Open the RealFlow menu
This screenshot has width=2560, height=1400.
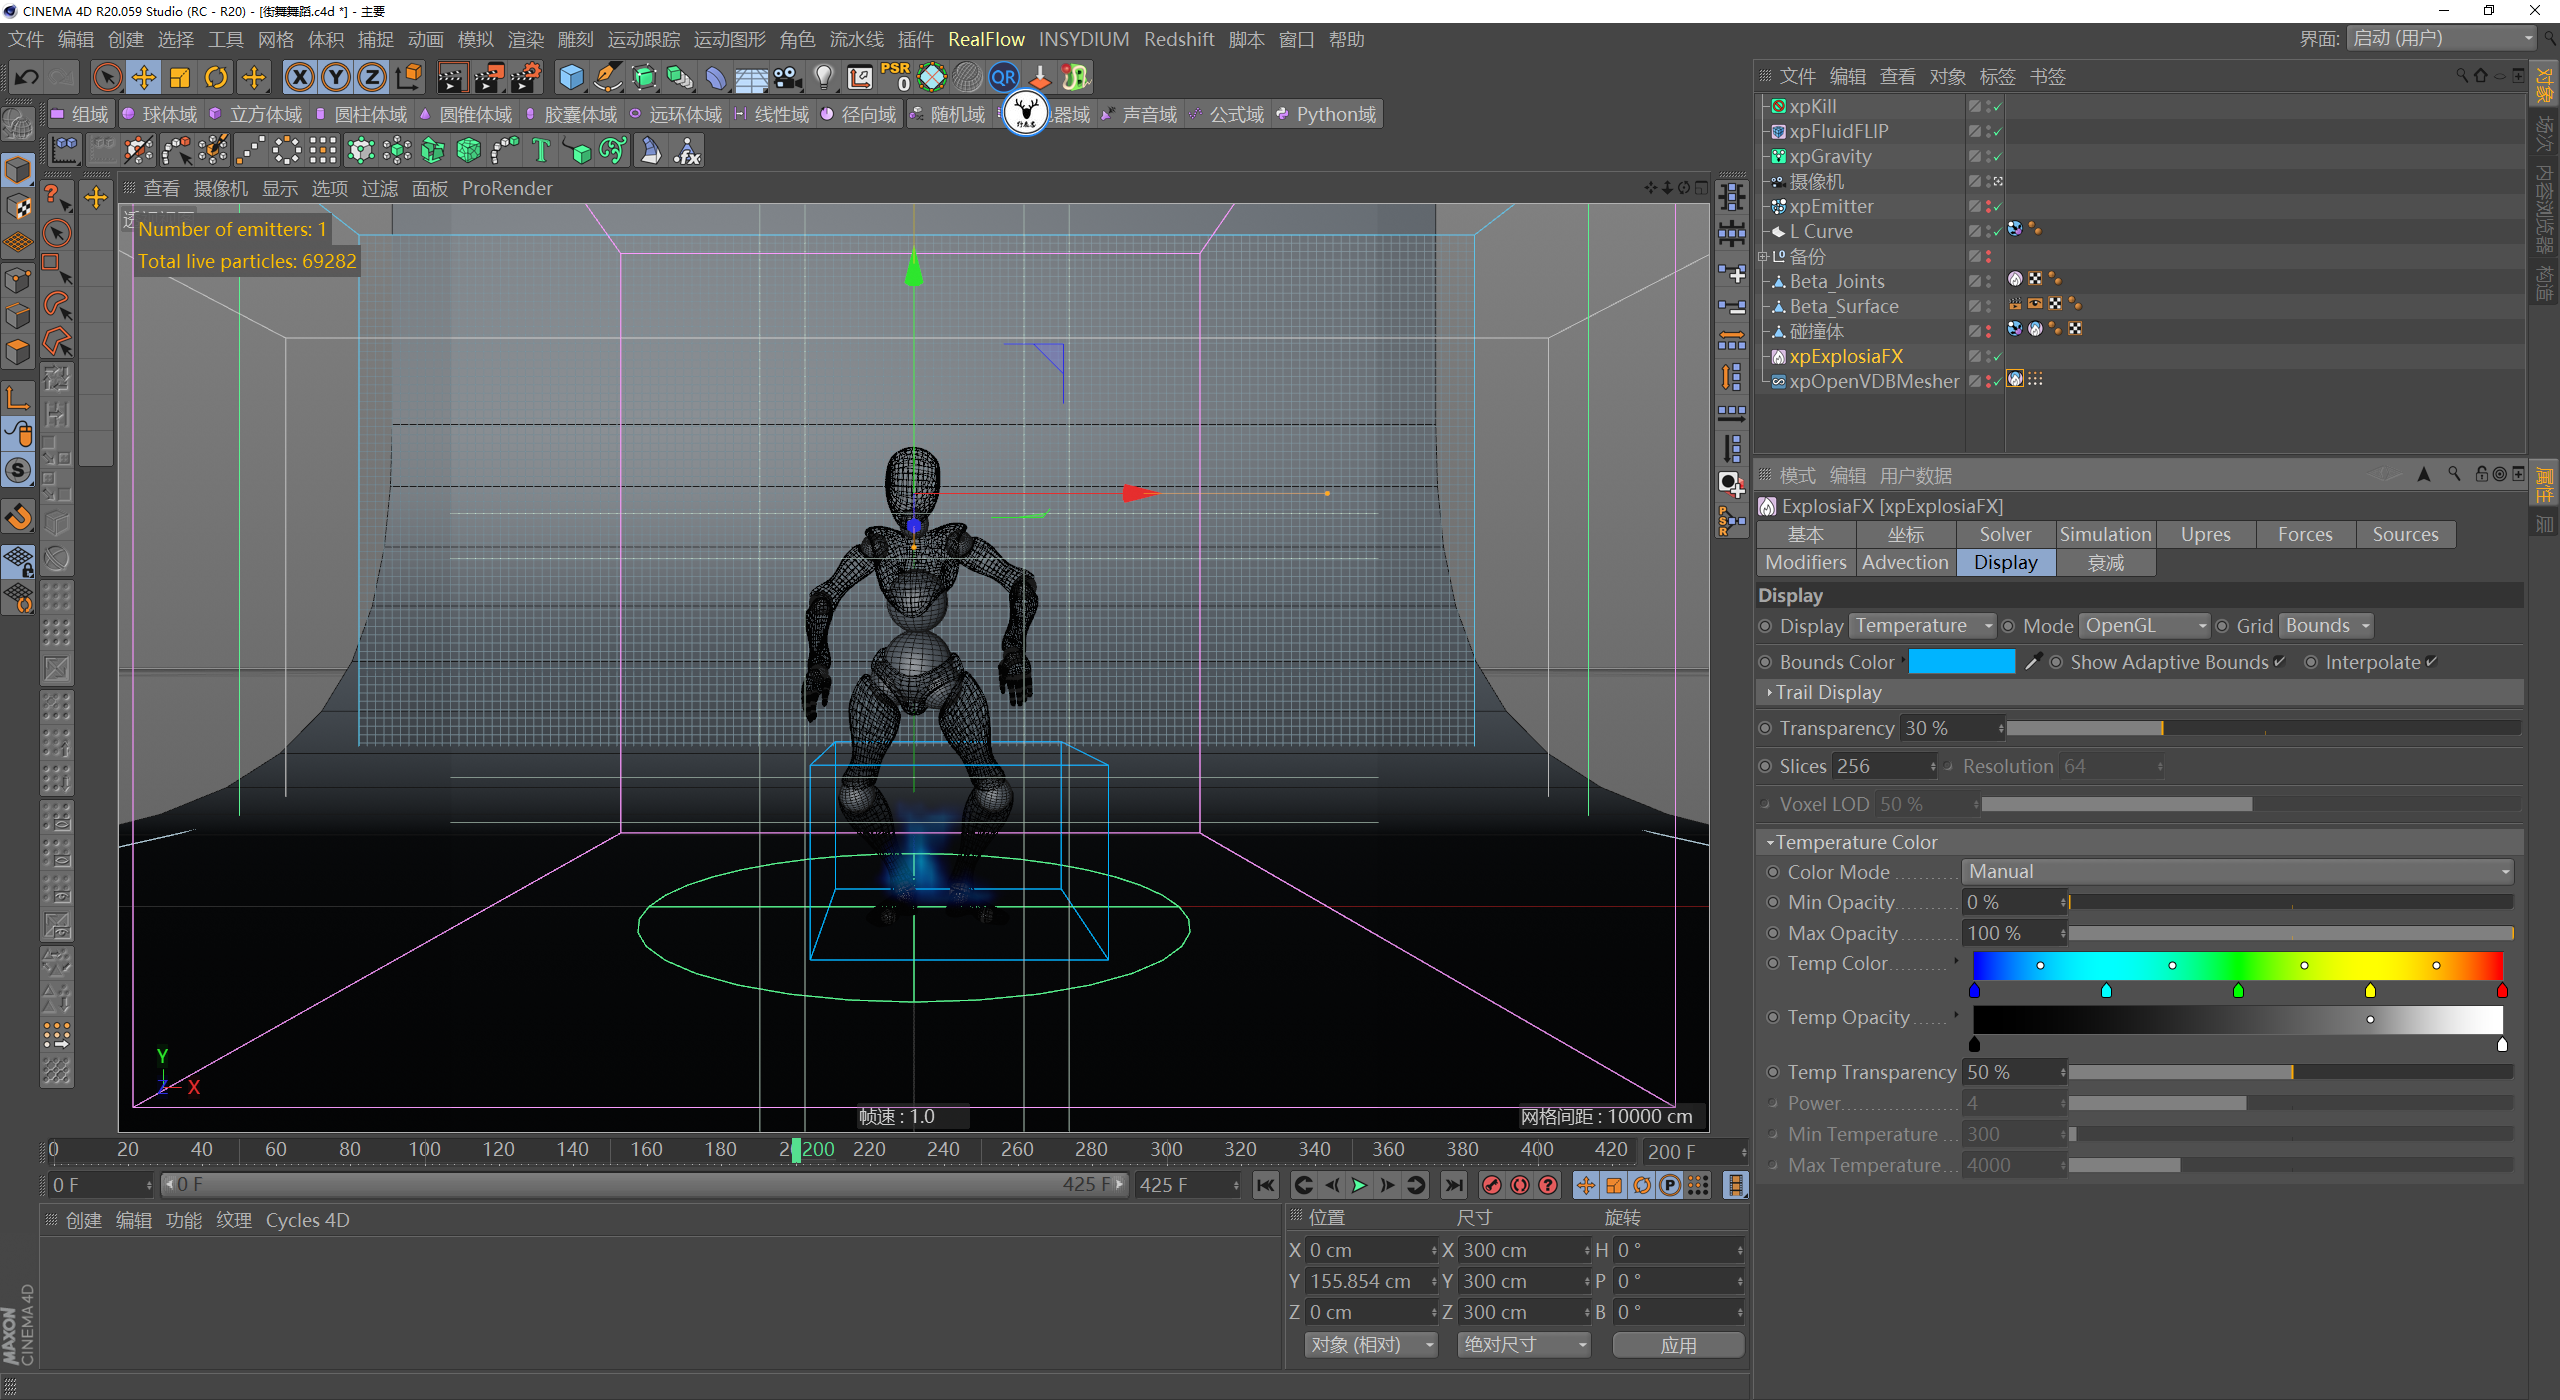coord(986,39)
